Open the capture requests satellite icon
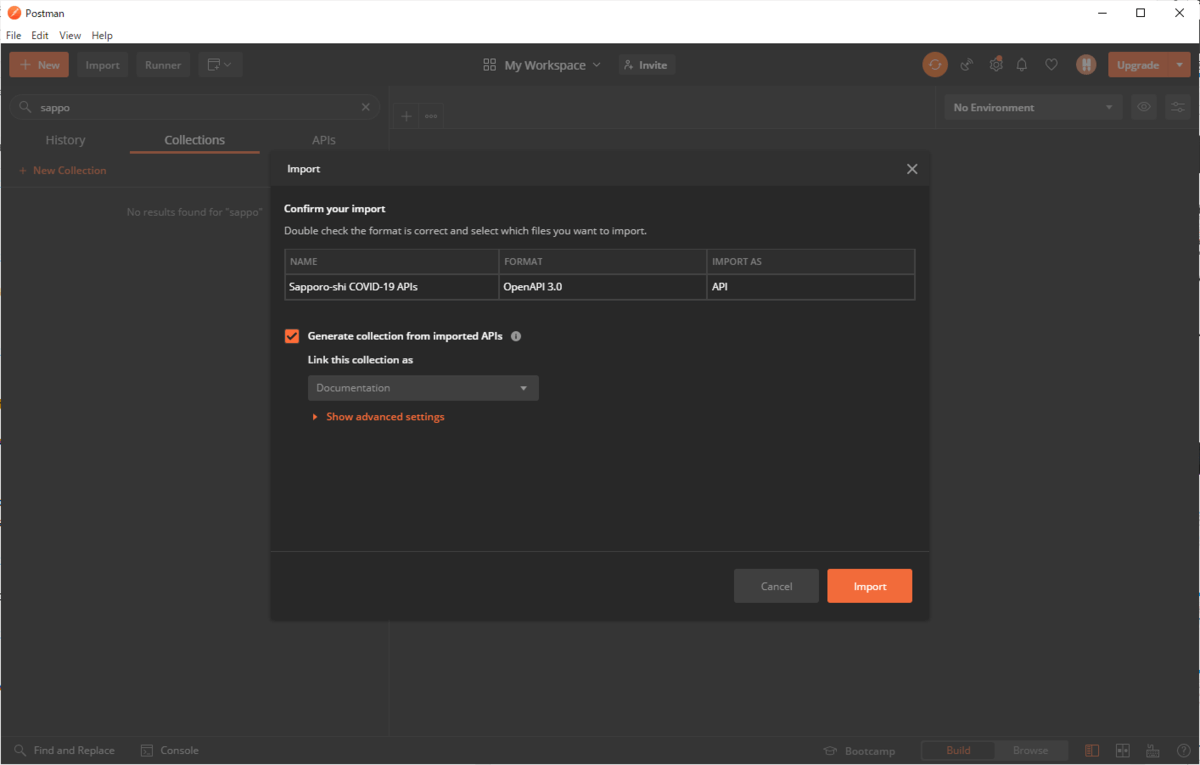The width and height of the screenshot is (1200, 765). click(x=966, y=65)
